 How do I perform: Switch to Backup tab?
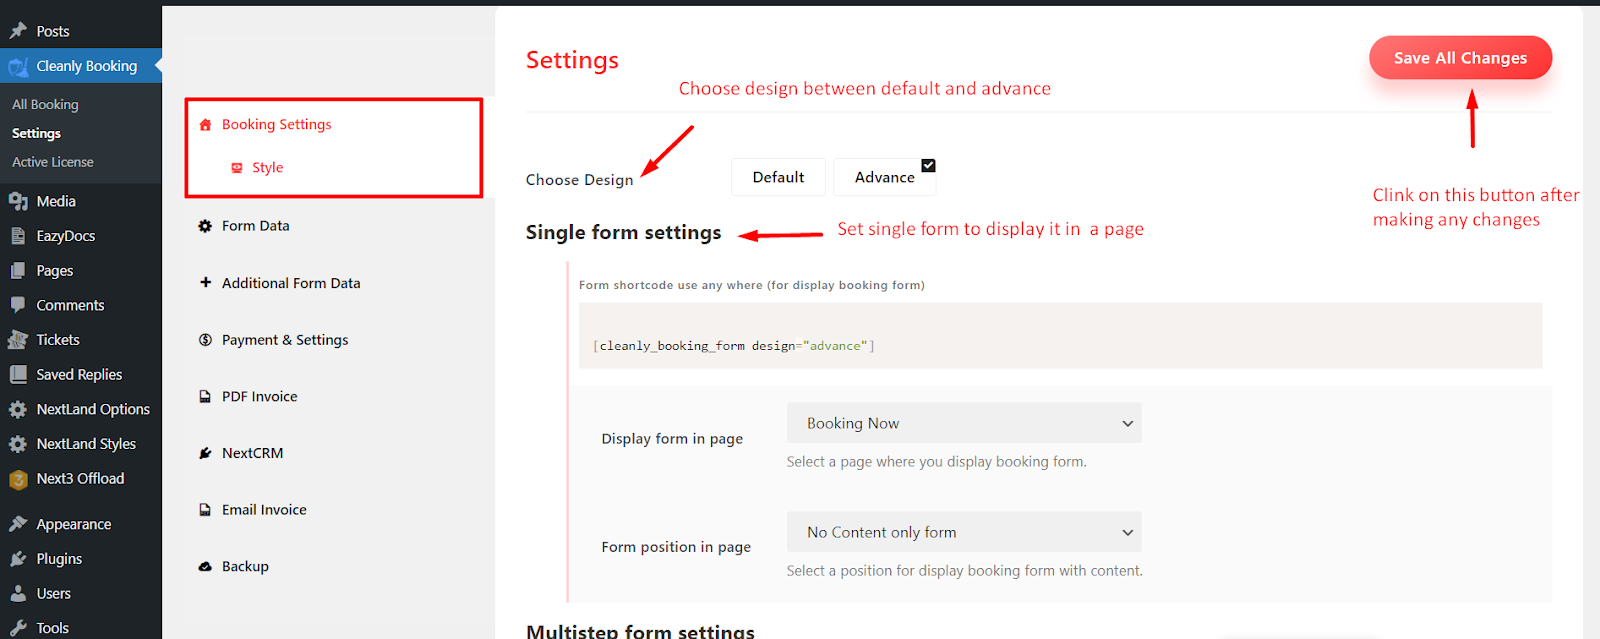coord(245,566)
